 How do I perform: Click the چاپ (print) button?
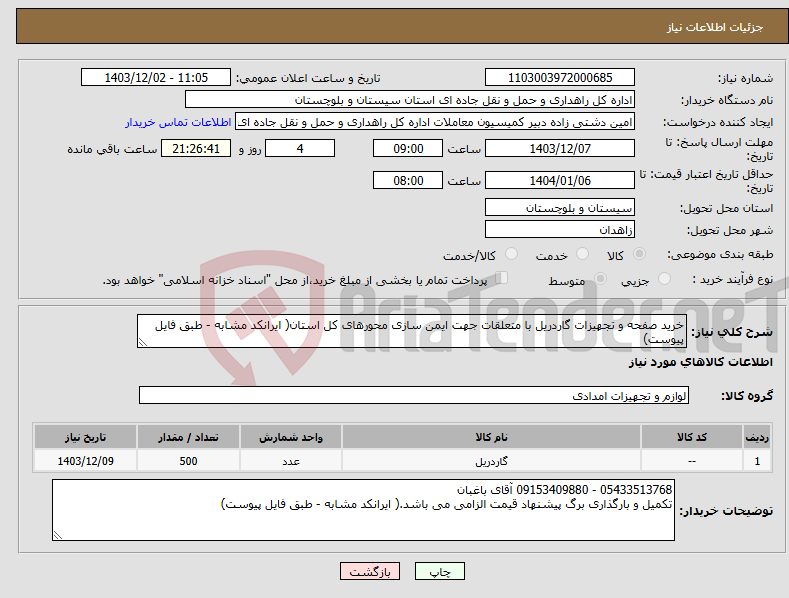click(439, 571)
